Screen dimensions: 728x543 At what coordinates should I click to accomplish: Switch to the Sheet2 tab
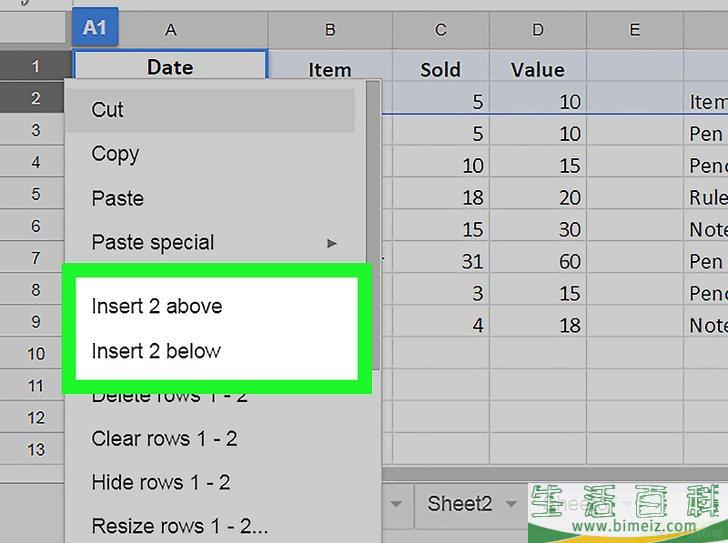[x=460, y=503]
